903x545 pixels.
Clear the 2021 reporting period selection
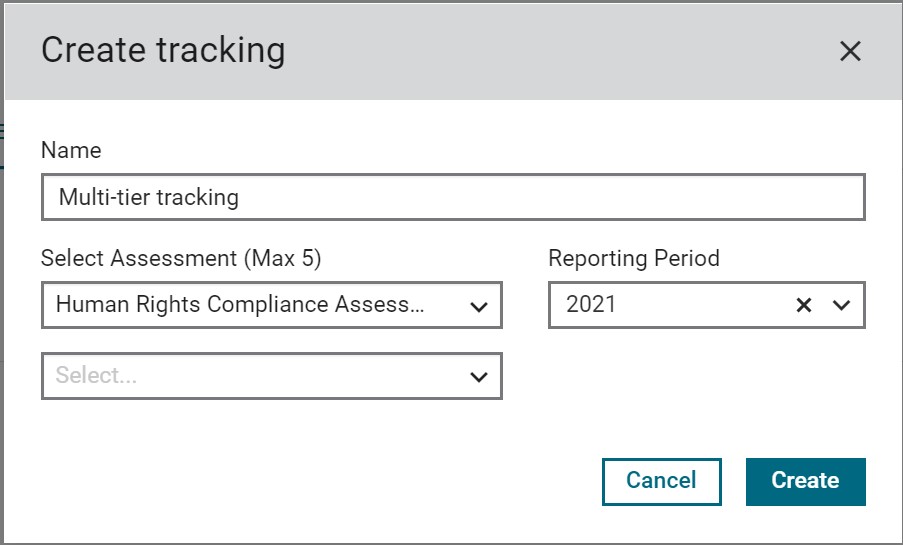[804, 305]
